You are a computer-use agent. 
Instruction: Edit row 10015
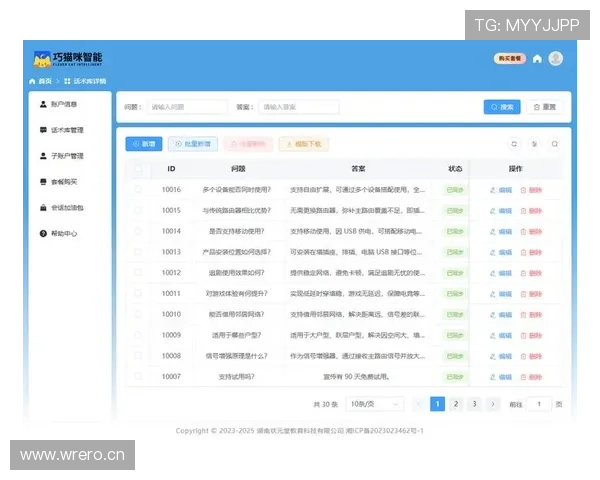point(501,211)
